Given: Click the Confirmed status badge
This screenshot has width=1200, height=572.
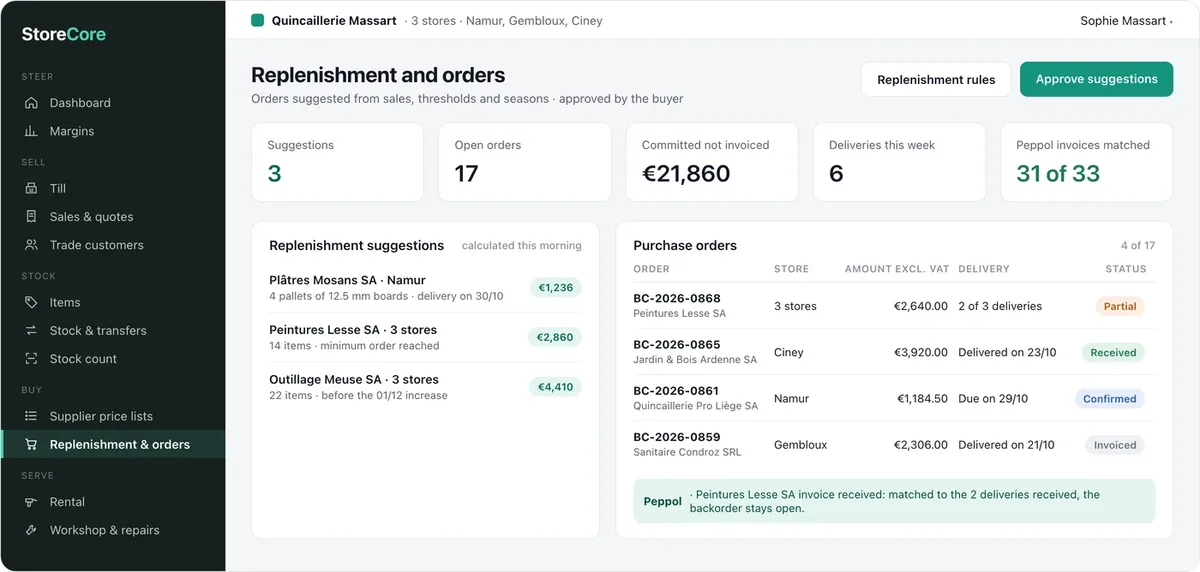Looking at the screenshot, I should (x=1110, y=398).
